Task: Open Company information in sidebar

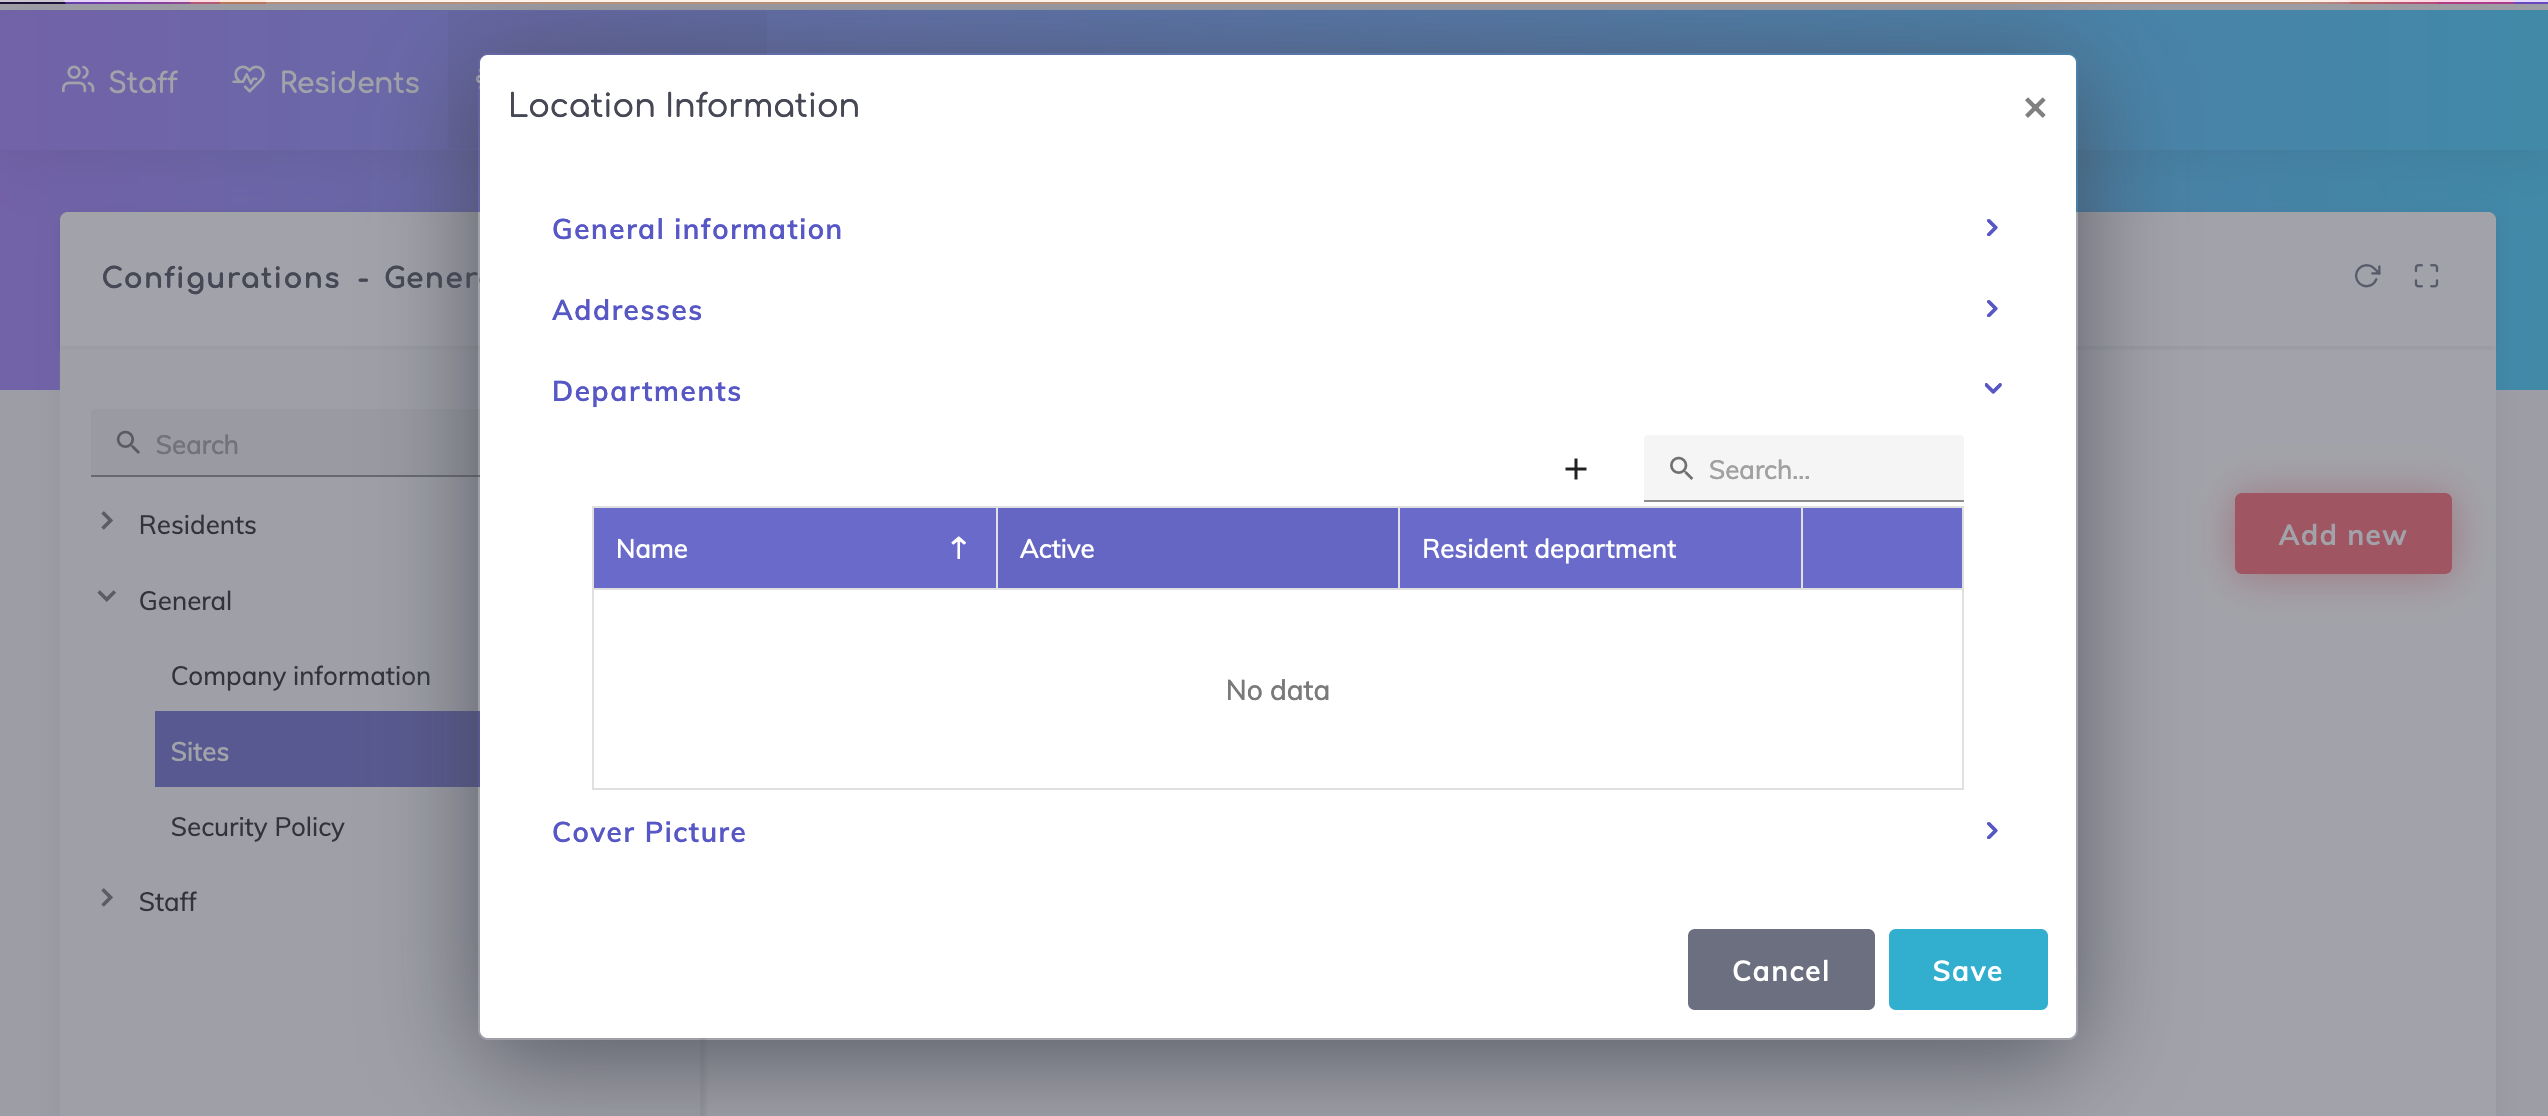Action: [300, 676]
